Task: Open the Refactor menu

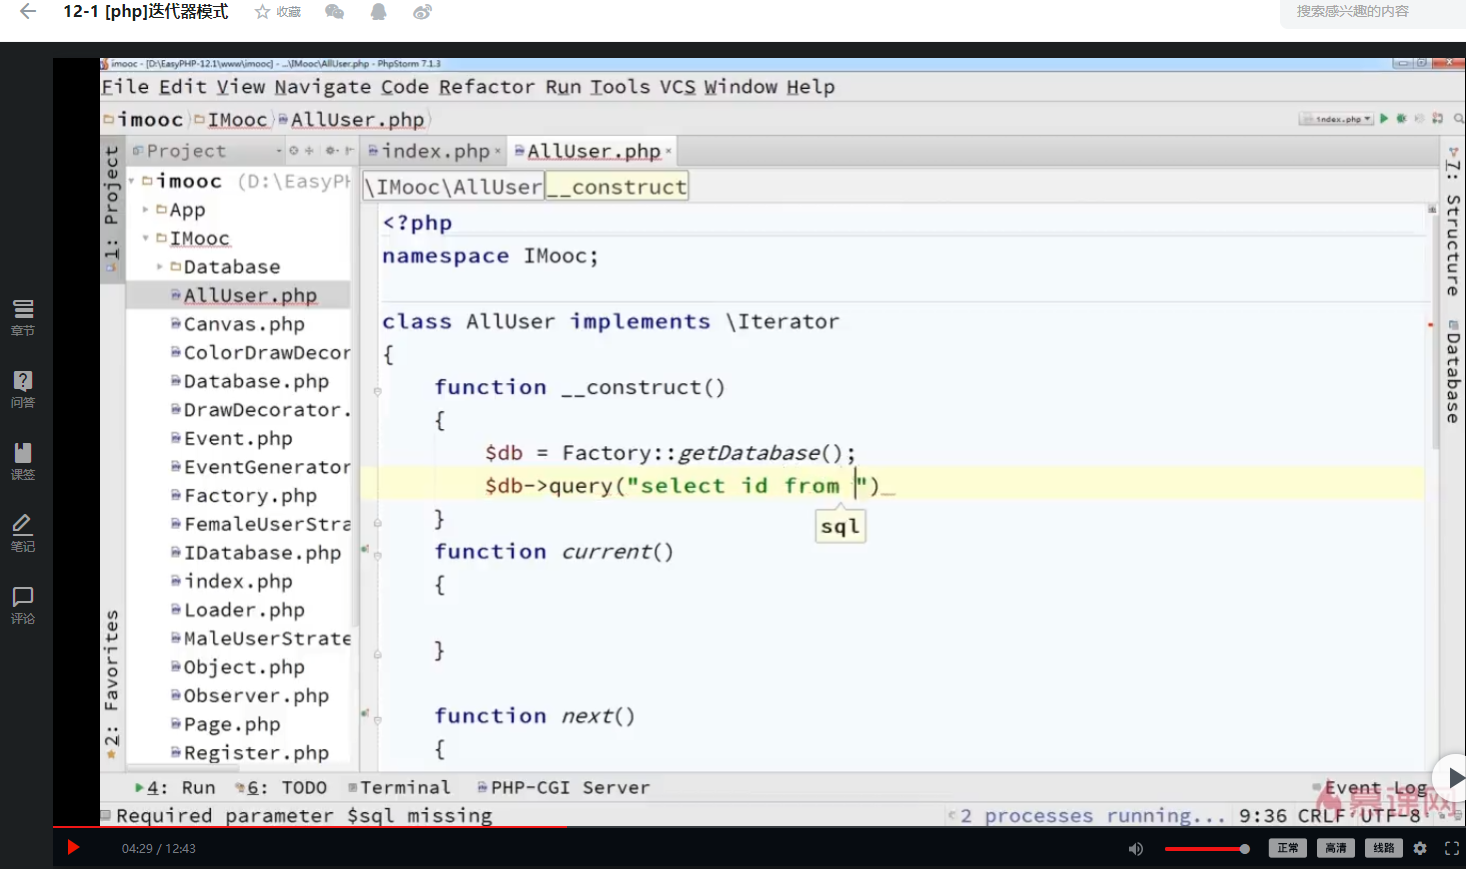Action: click(x=486, y=87)
